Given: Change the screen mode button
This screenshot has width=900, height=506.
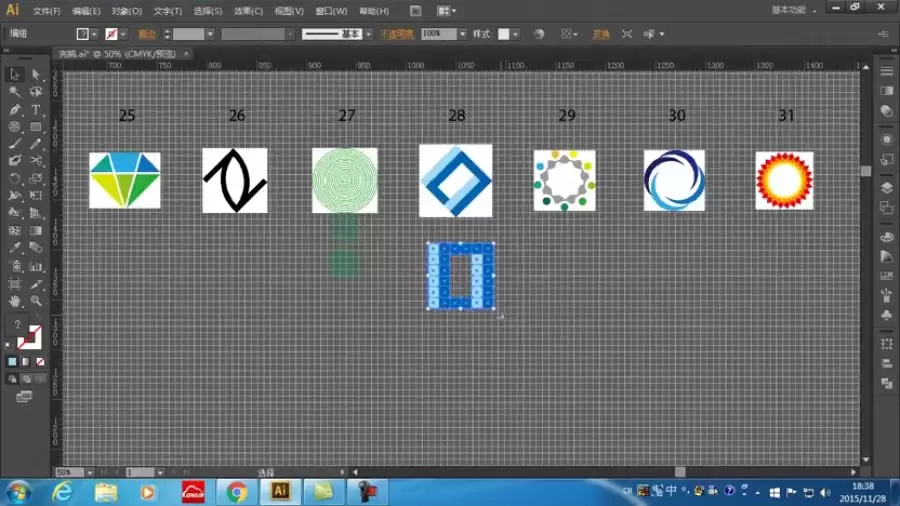Looking at the screenshot, I should [24, 396].
